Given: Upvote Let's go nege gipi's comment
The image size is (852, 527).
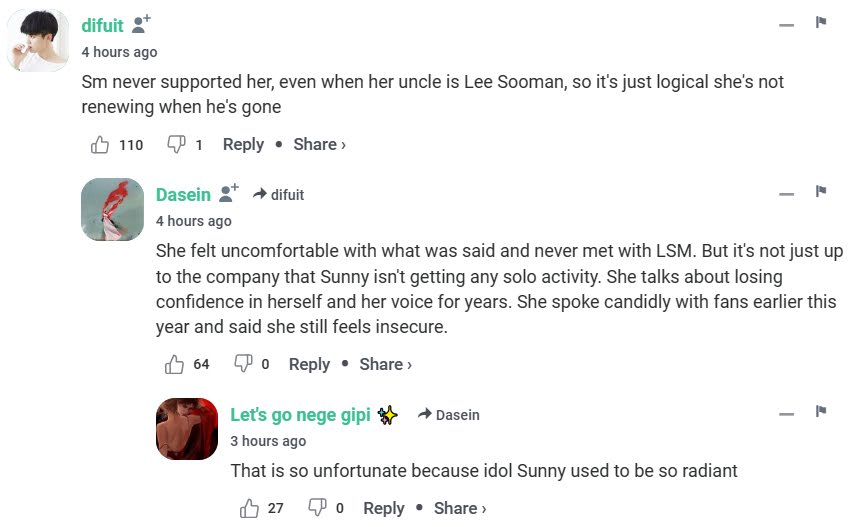Looking at the screenshot, I should [x=250, y=508].
